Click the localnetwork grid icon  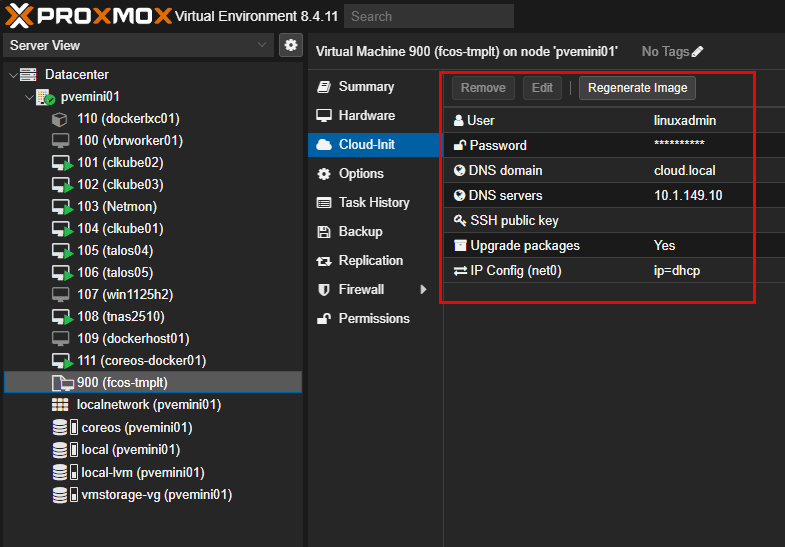(x=60, y=404)
